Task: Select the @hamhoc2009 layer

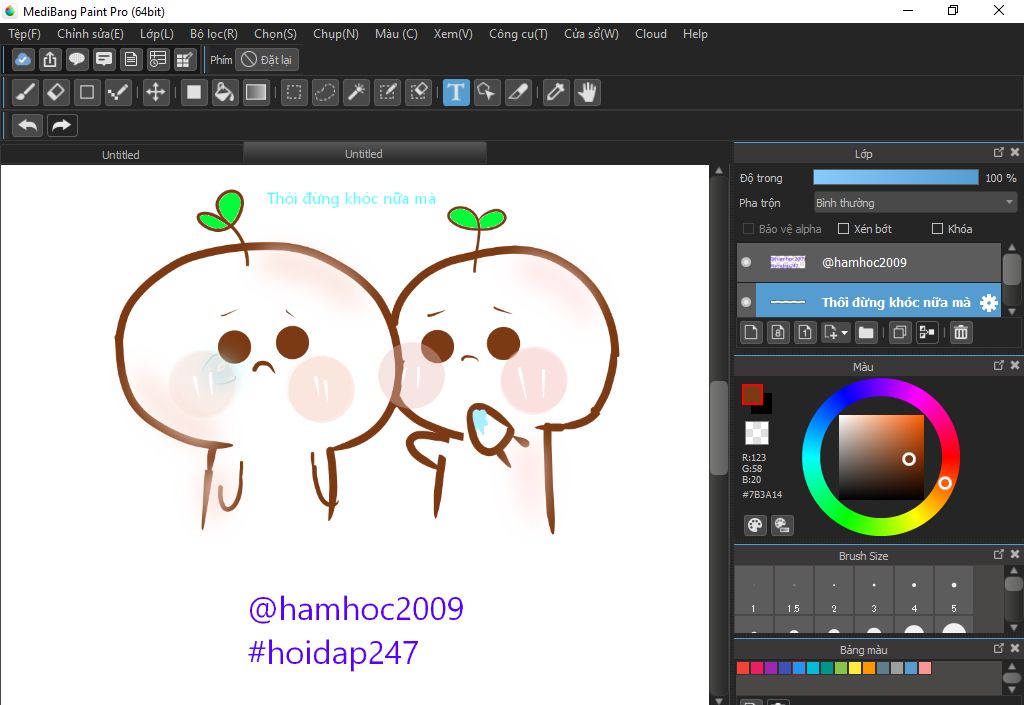Action: [x=869, y=262]
